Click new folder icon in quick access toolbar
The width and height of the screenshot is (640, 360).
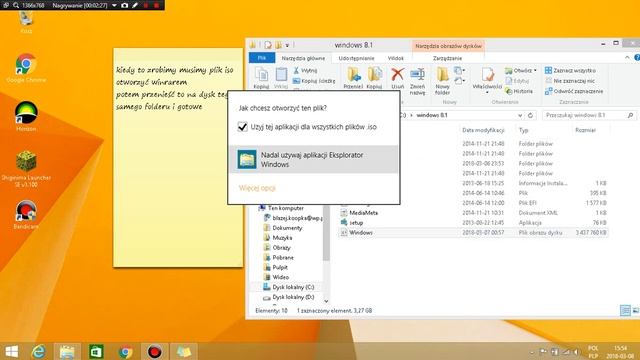click(278, 45)
